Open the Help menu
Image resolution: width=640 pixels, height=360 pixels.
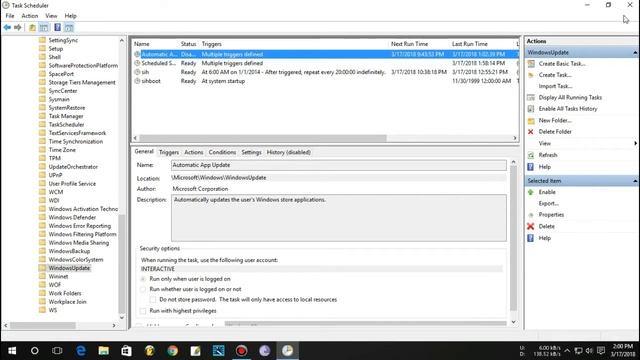tap(70, 16)
